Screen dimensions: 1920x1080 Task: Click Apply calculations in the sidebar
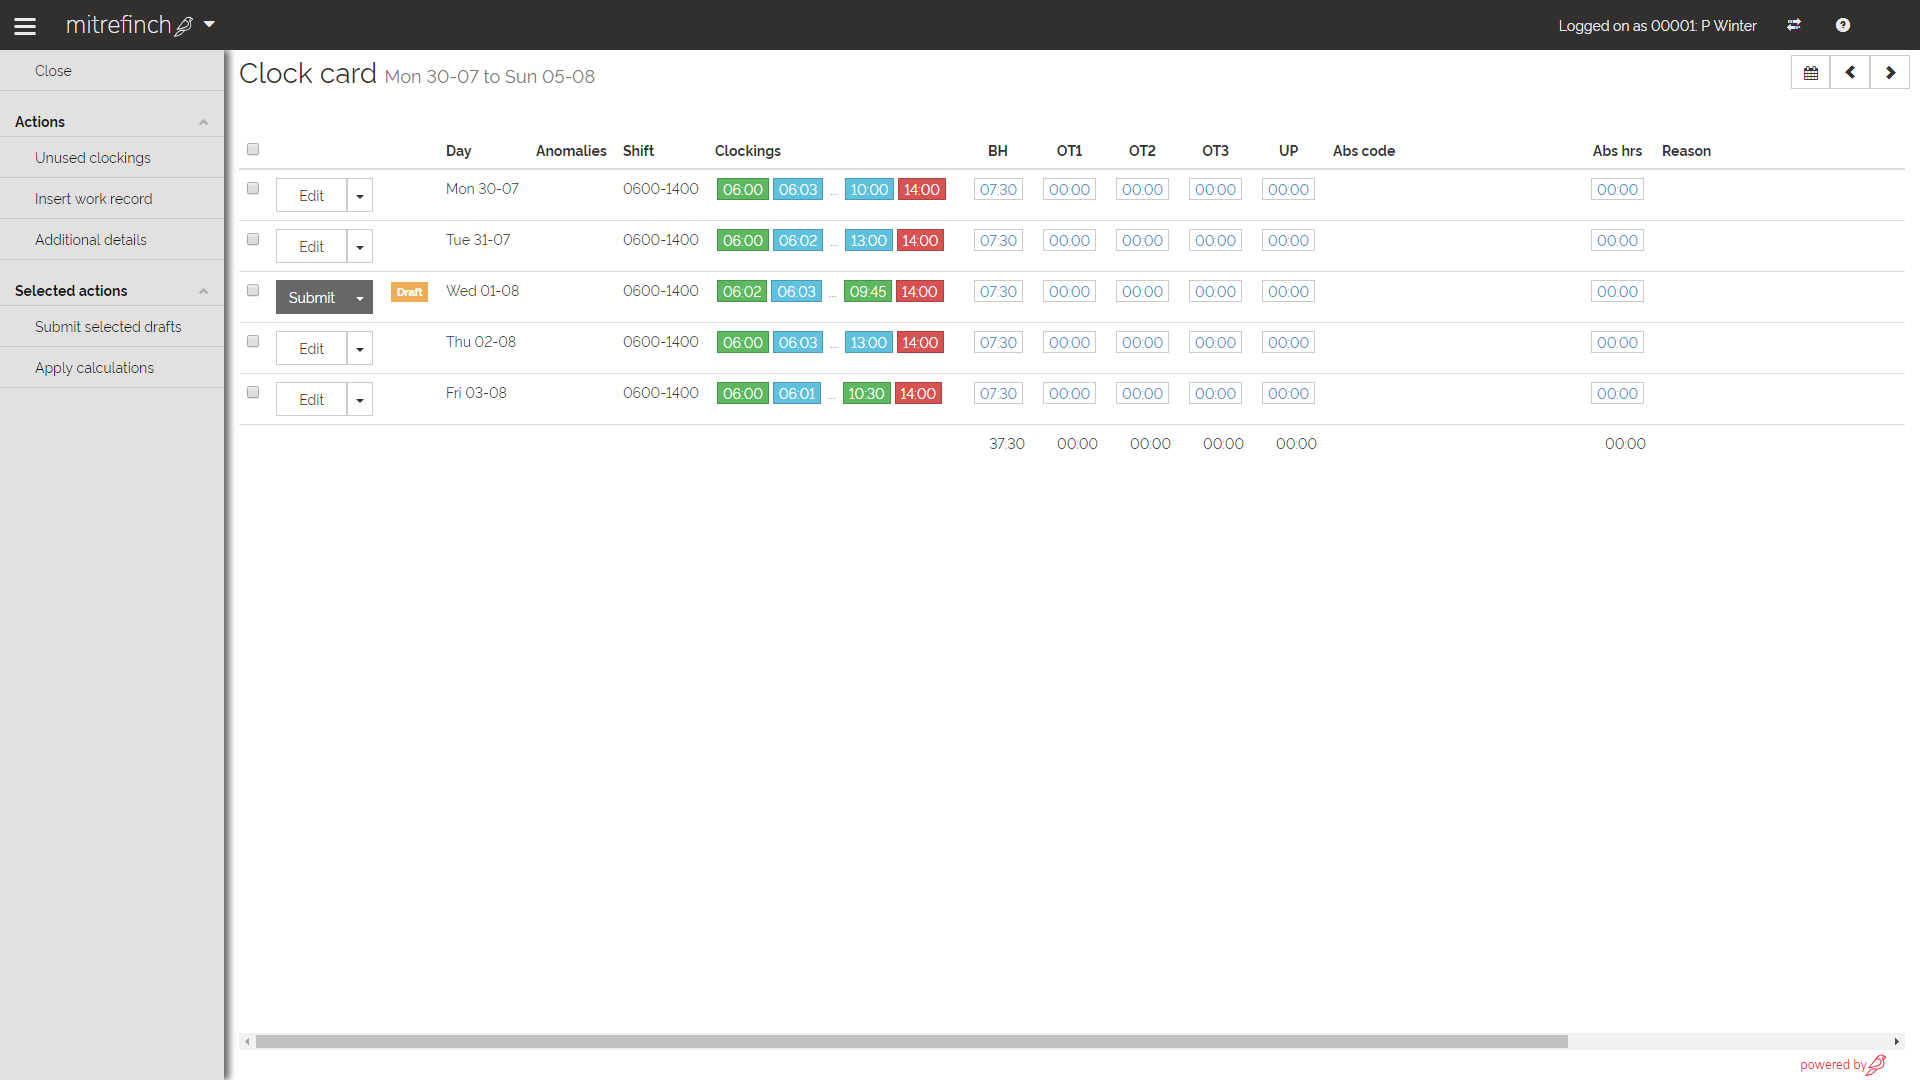(94, 367)
